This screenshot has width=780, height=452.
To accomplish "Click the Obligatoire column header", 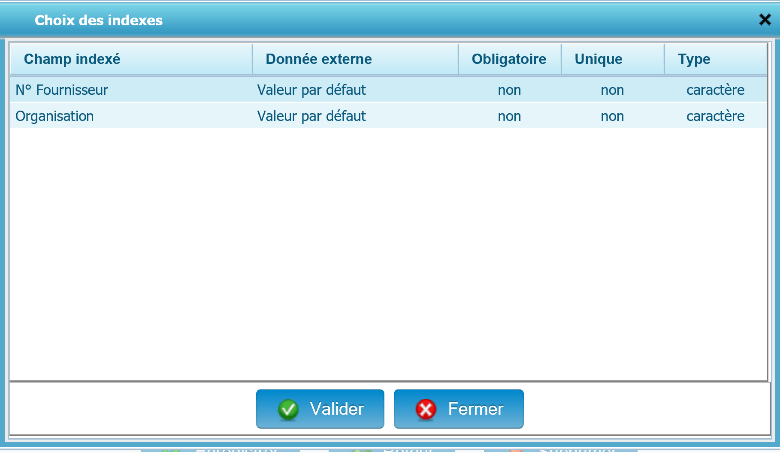I will pos(509,59).
